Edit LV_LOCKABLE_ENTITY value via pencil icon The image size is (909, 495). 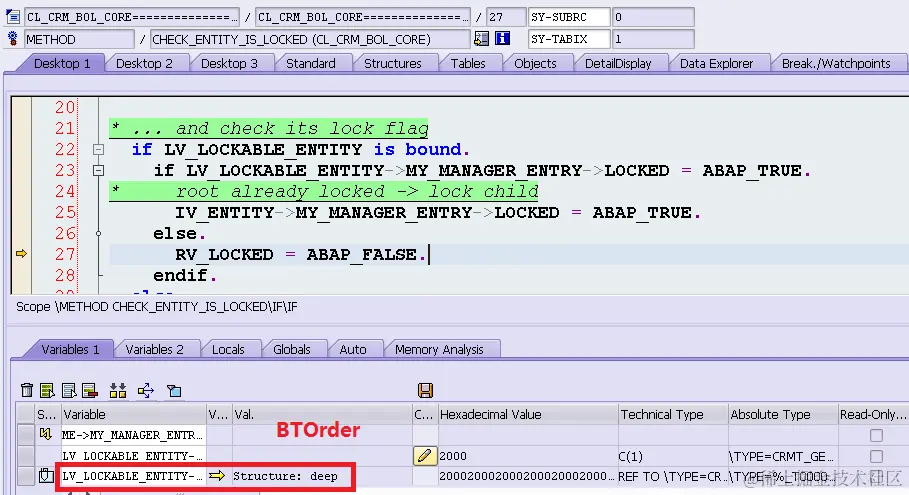coord(424,456)
